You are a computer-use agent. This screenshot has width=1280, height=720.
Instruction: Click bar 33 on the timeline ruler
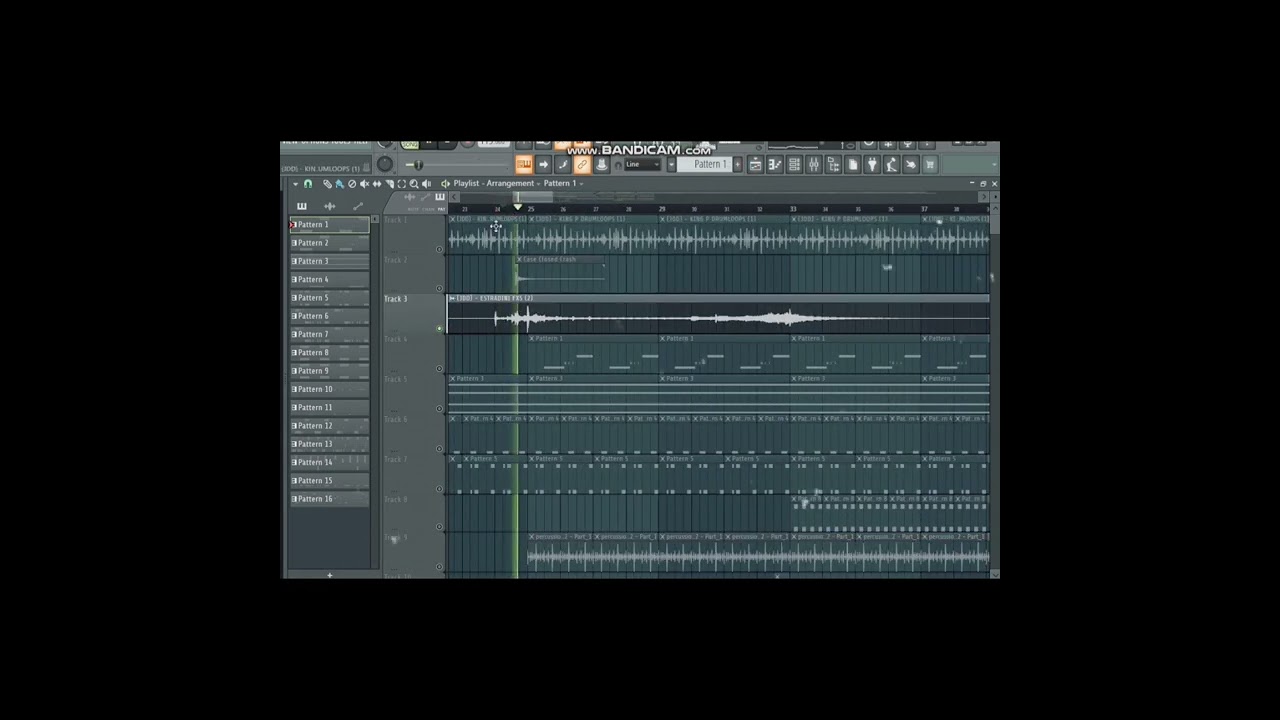793,210
